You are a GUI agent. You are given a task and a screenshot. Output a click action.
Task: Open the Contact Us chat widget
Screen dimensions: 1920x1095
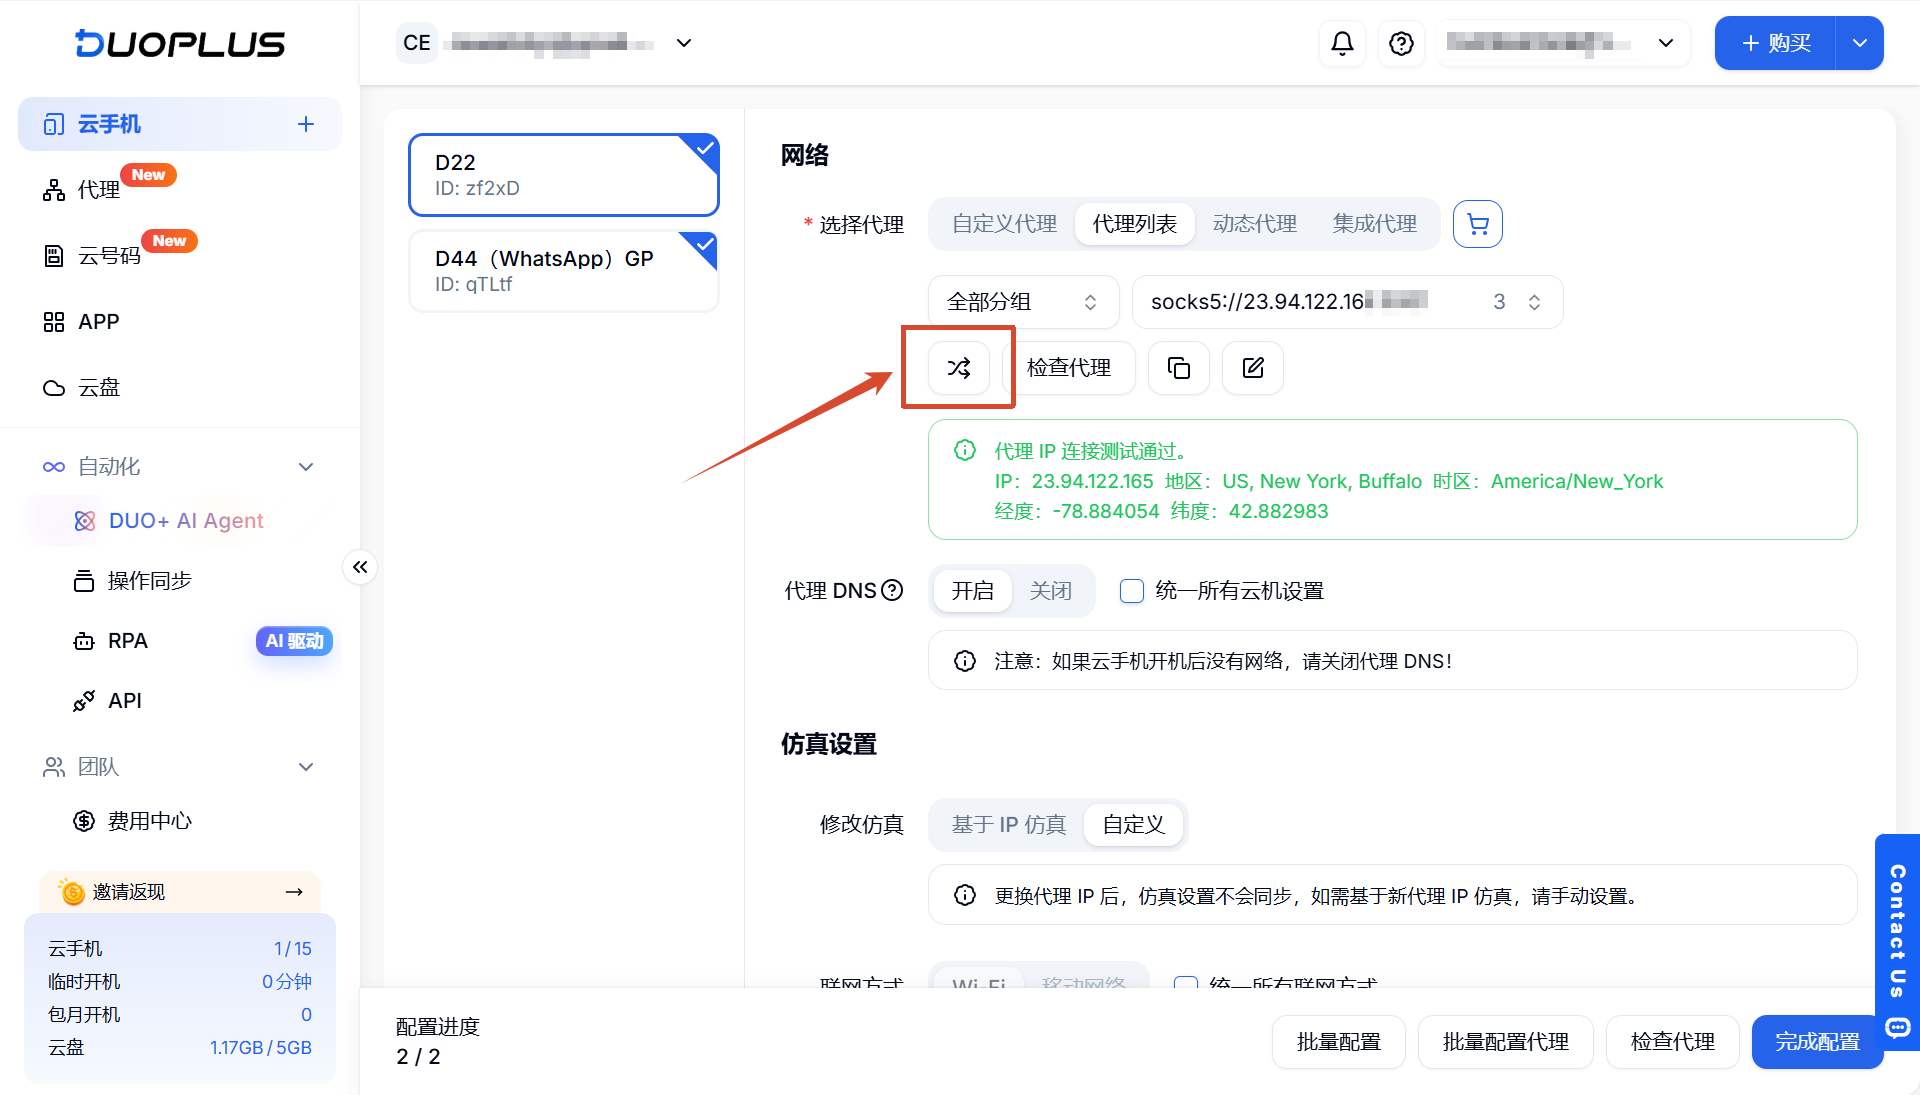pos(1897,942)
